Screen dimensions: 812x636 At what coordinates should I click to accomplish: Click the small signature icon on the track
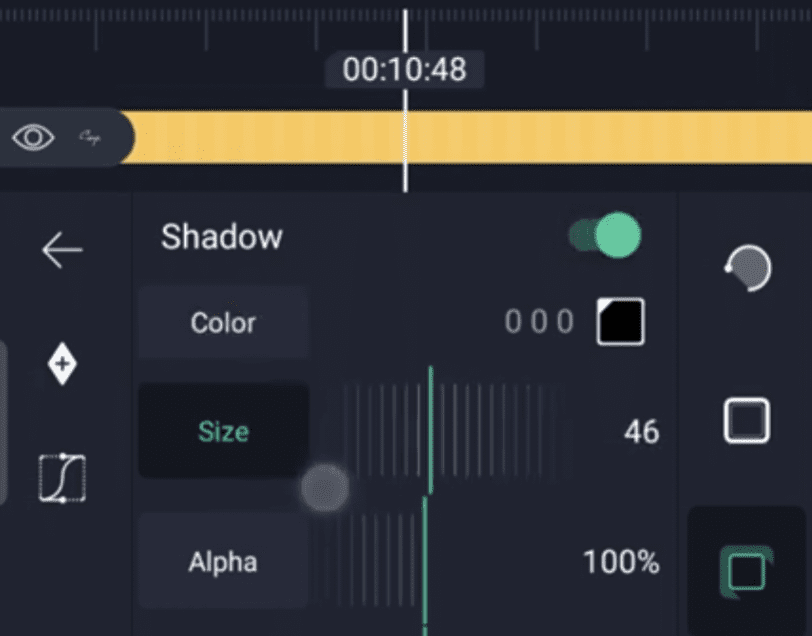pos(91,137)
